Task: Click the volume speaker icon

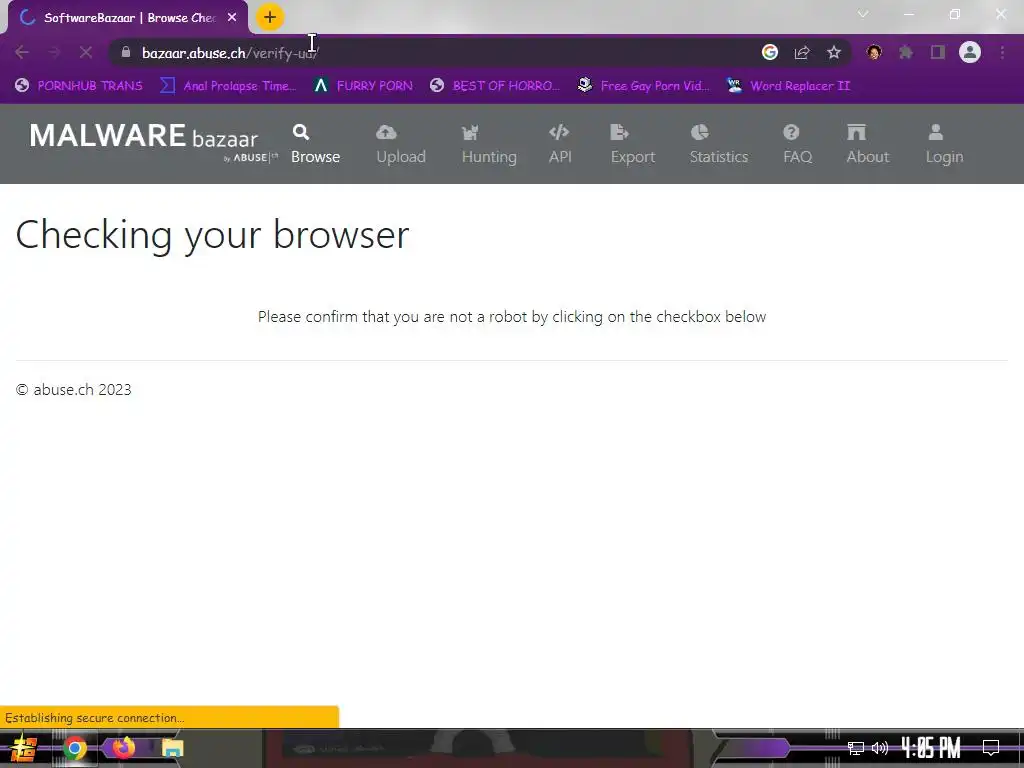Action: tap(880, 748)
